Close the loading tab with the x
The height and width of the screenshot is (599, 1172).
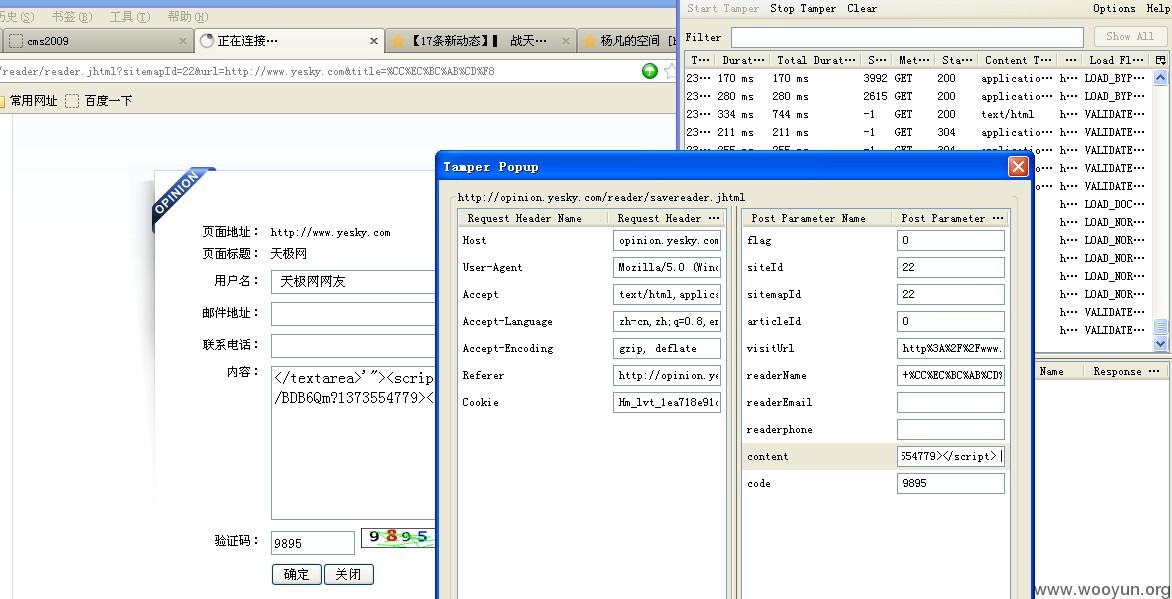click(x=374, y=41)
